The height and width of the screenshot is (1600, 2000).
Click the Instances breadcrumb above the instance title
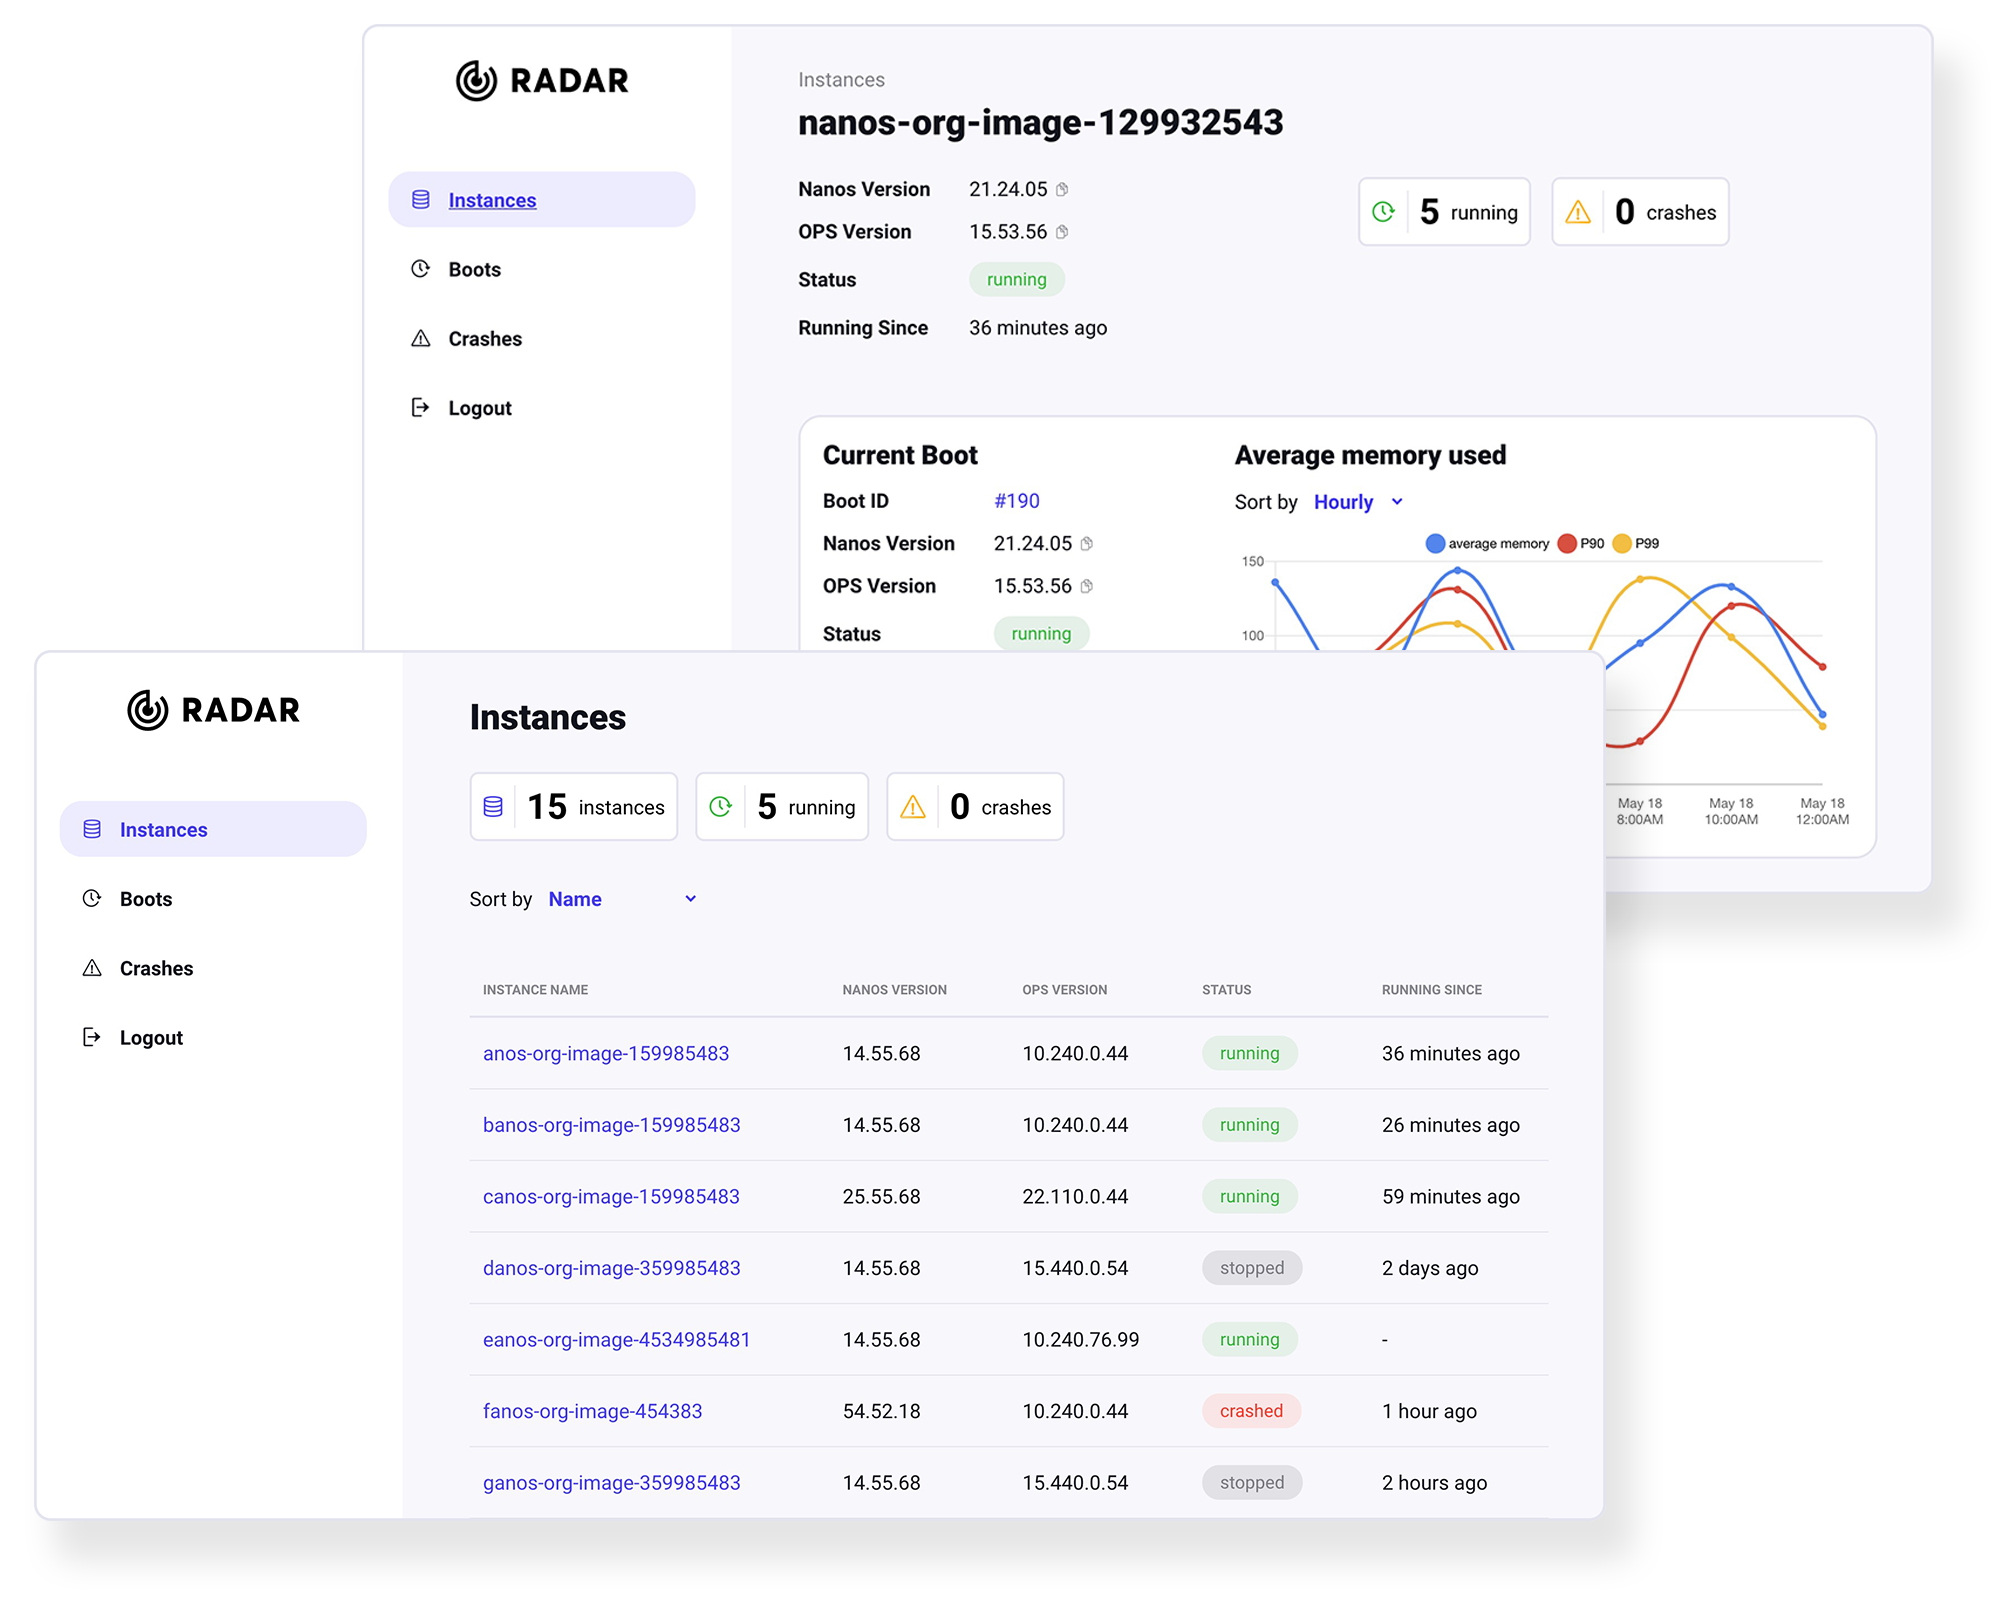841,80
